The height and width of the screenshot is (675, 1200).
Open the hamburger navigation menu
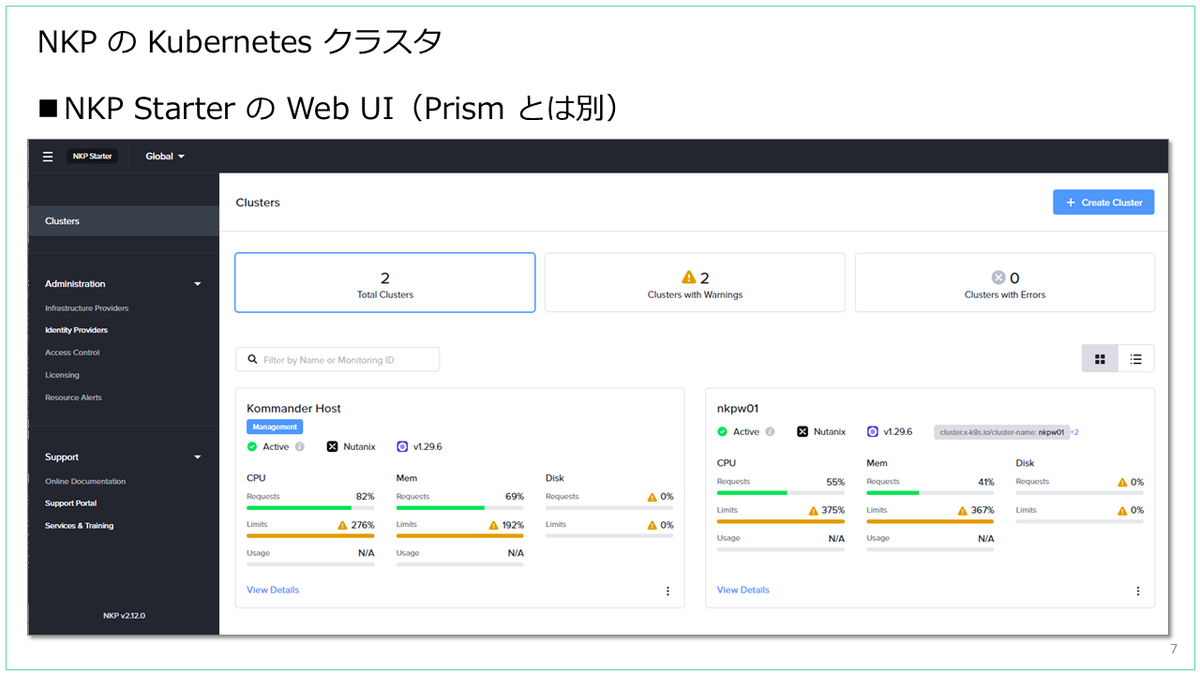[47, 156]
